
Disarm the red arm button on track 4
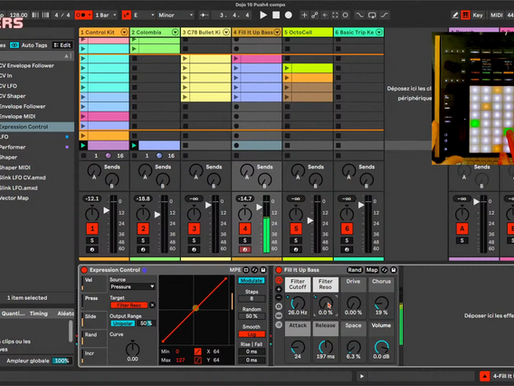[245, 249]
